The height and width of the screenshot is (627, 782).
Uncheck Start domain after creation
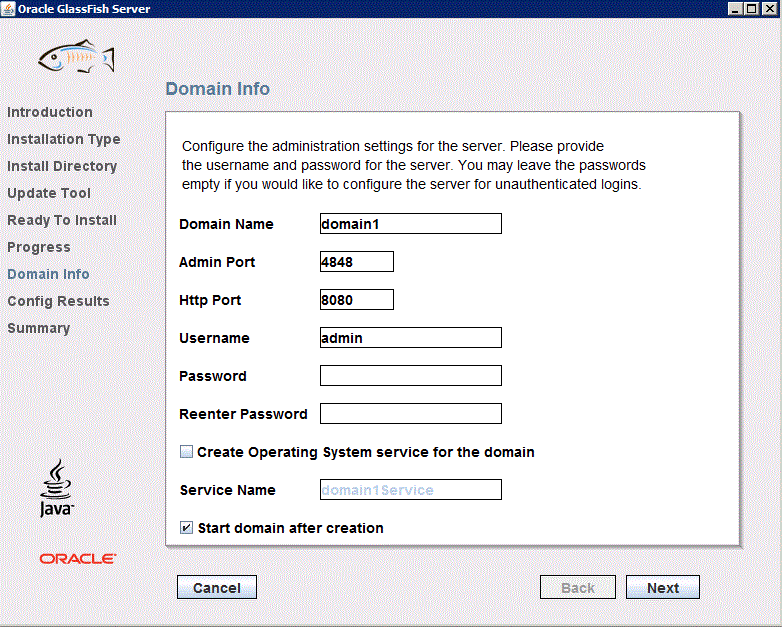tap(186, 528)
